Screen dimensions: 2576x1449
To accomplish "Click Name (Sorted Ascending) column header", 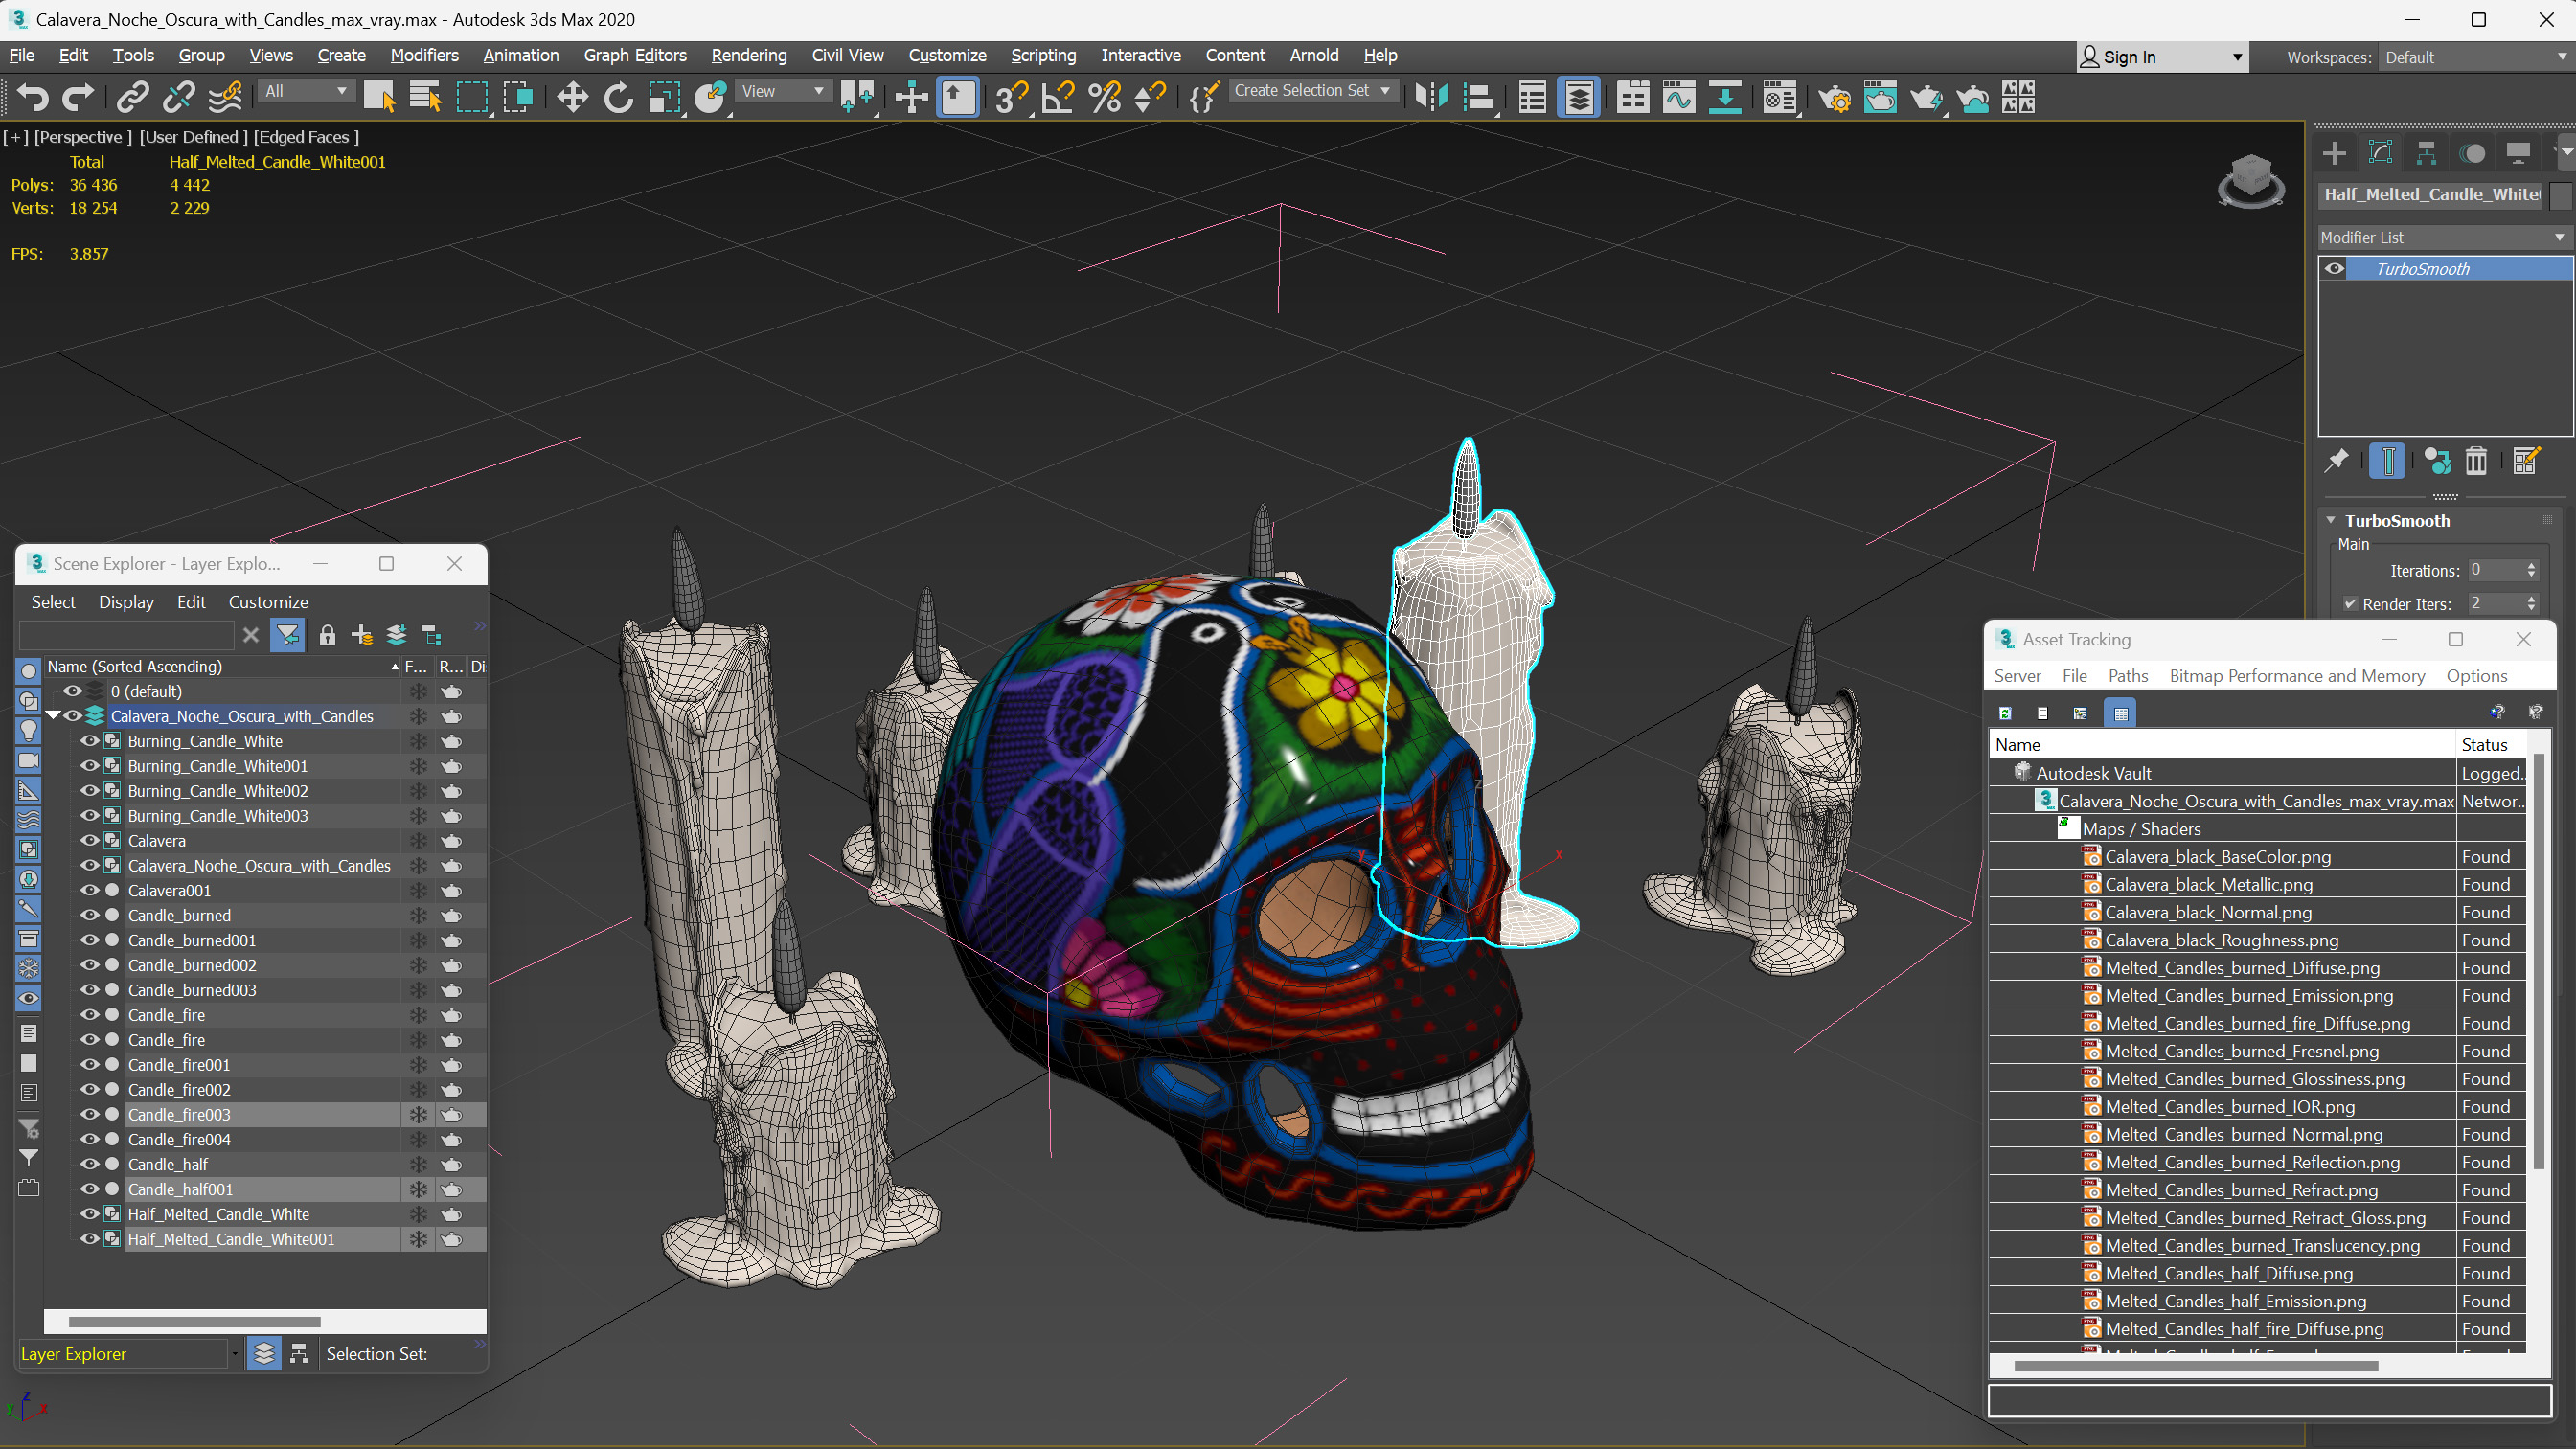I will coord(222,666).
